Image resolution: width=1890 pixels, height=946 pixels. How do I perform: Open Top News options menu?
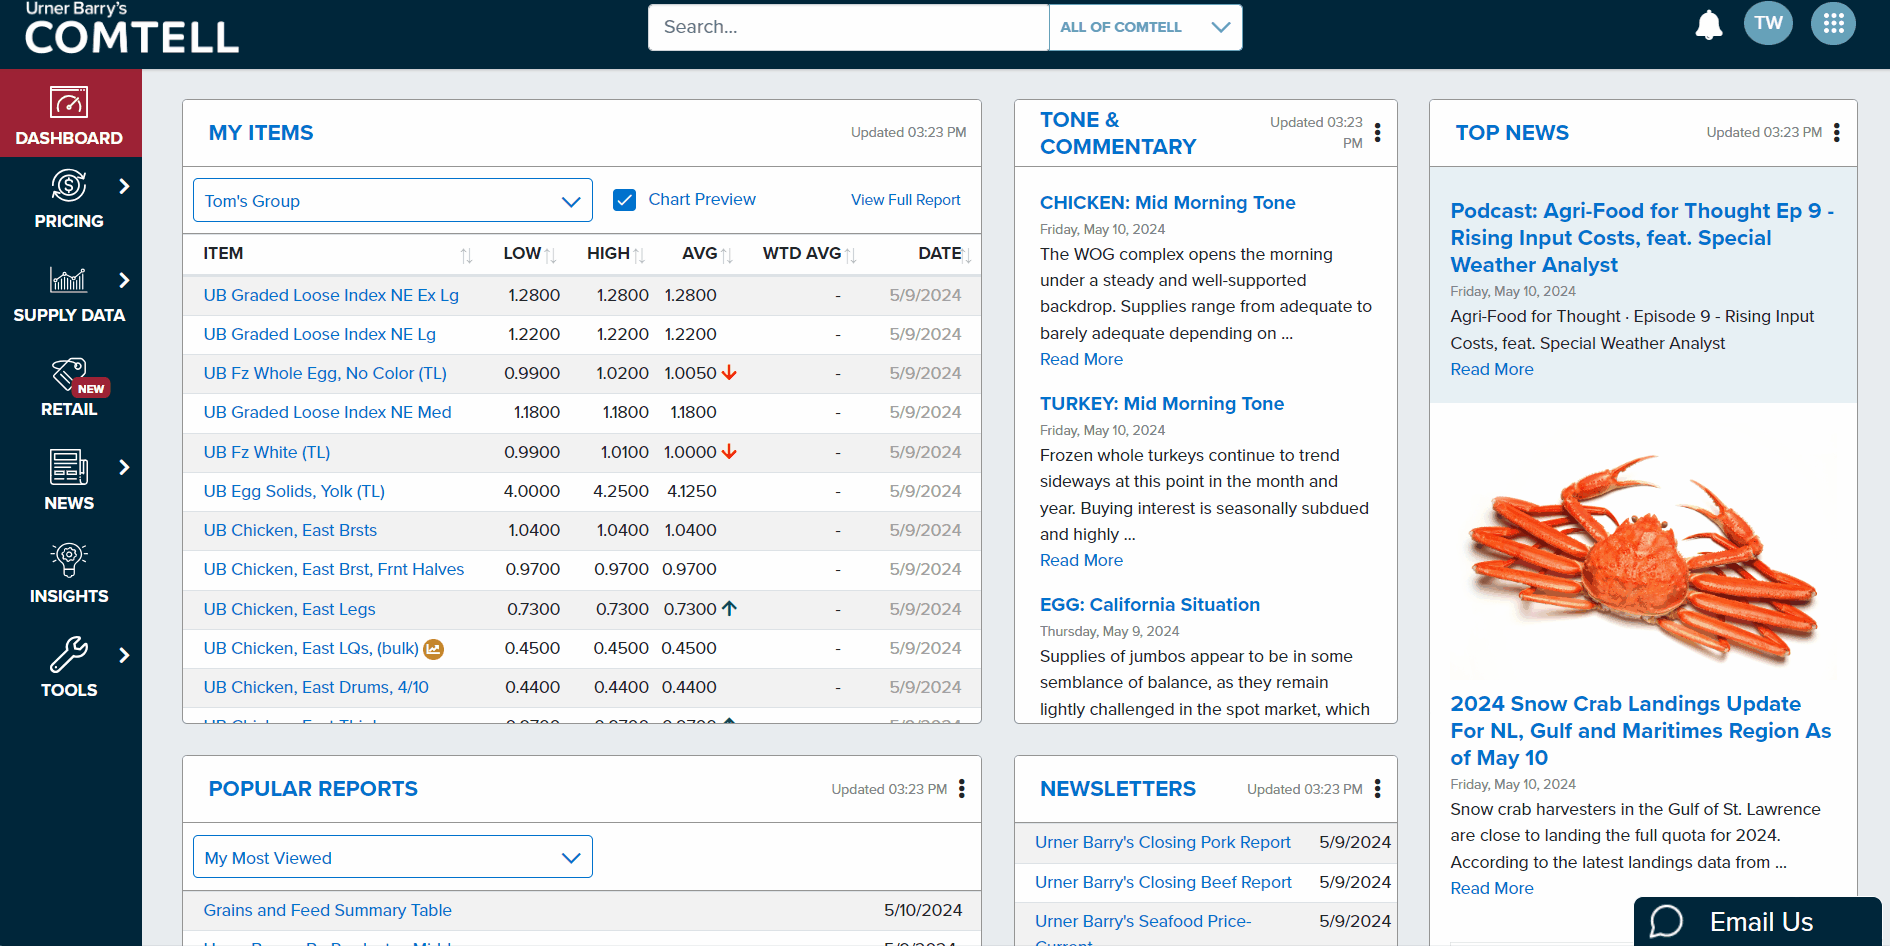coord(1837,132)
